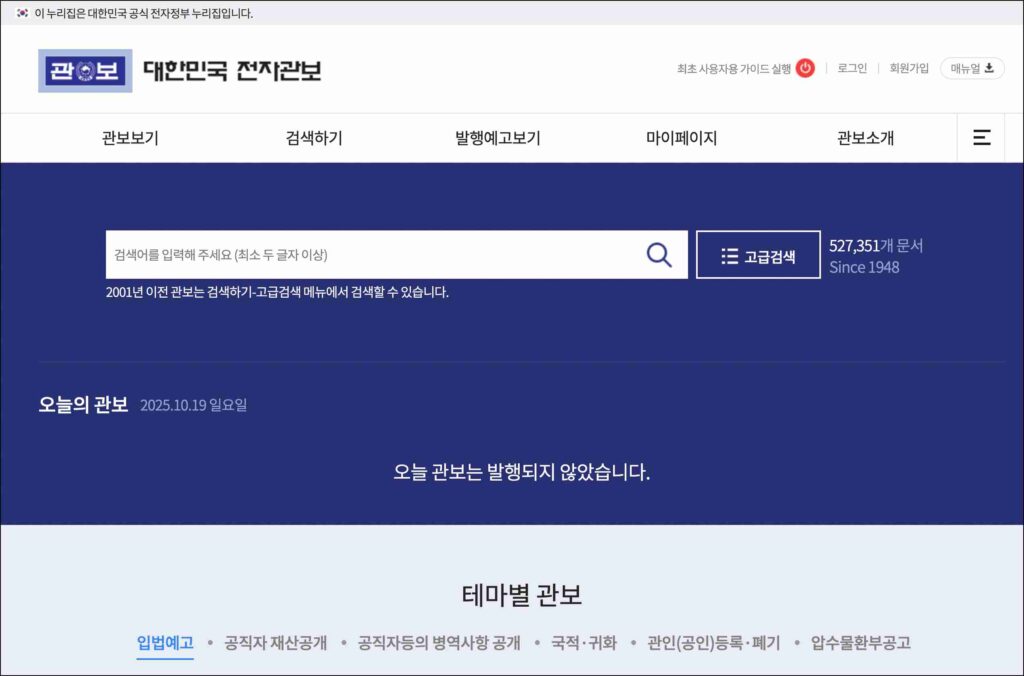Open 고급검색 advanced search

(758, 256)
